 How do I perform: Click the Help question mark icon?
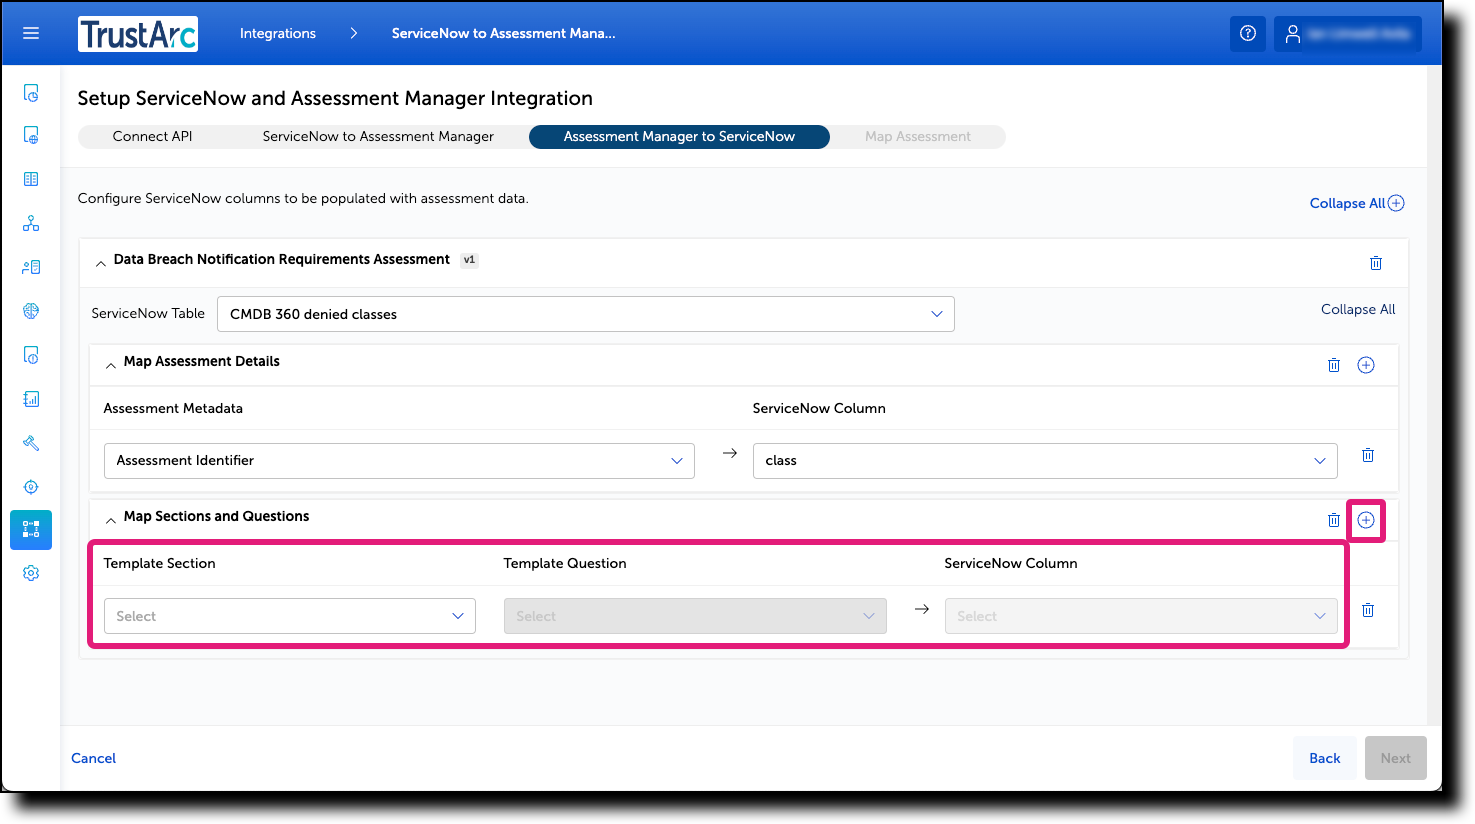[x=1247, y=33]
